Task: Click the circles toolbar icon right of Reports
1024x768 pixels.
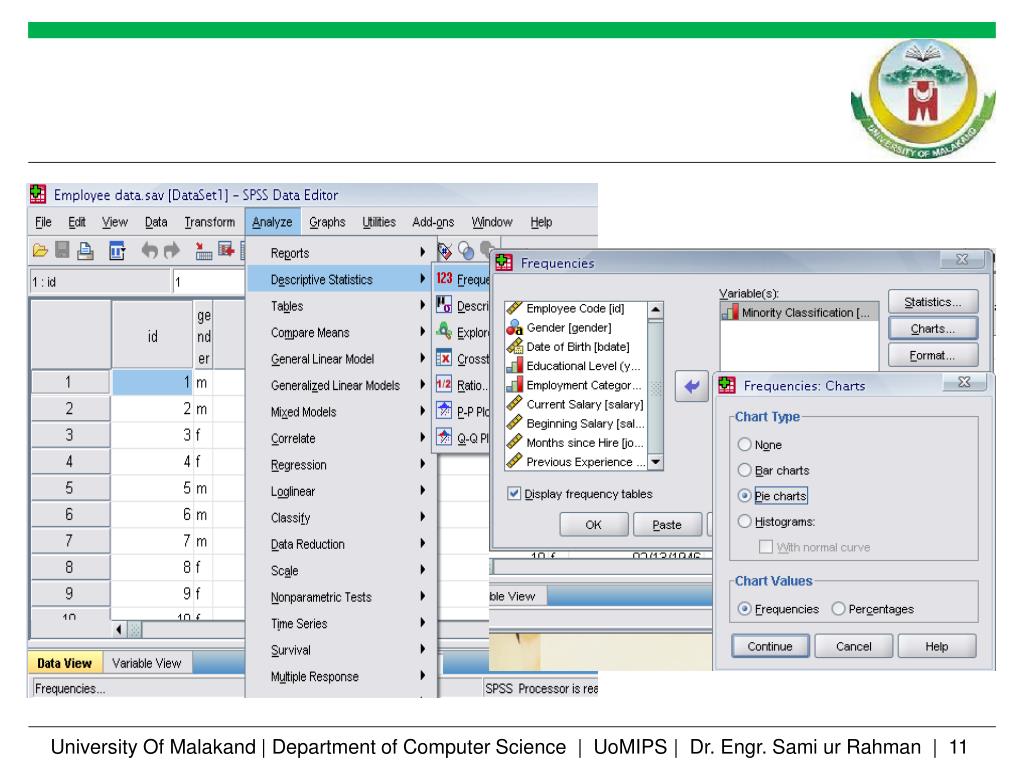Action: (x=466, y=250)
